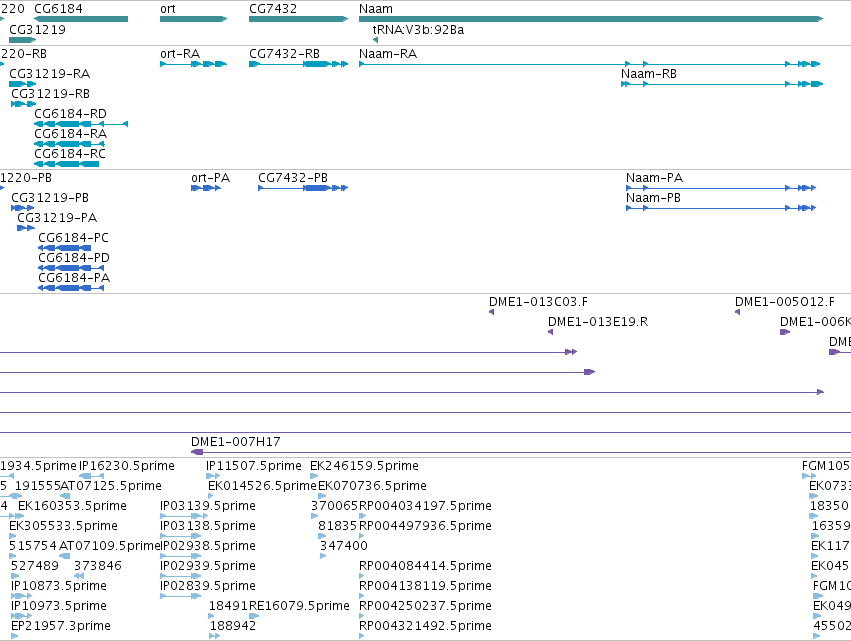Select the EK070736.5prime EST label
The height and width of the screenshot is (641, 851).
[x=372, y=486]
